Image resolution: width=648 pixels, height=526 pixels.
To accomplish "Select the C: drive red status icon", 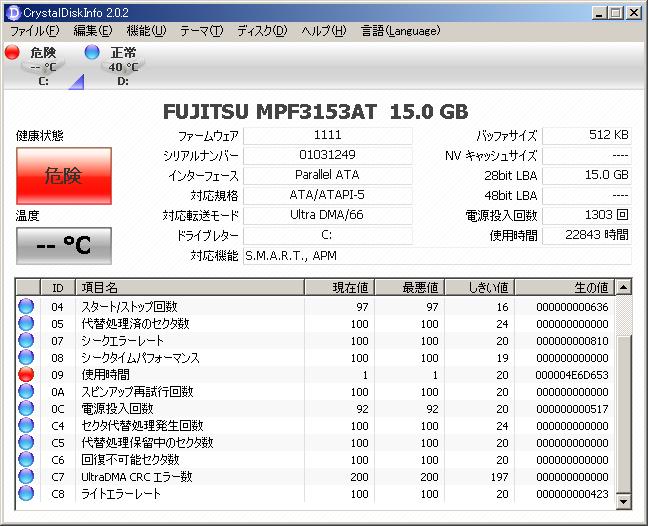I will click(12, 52).
